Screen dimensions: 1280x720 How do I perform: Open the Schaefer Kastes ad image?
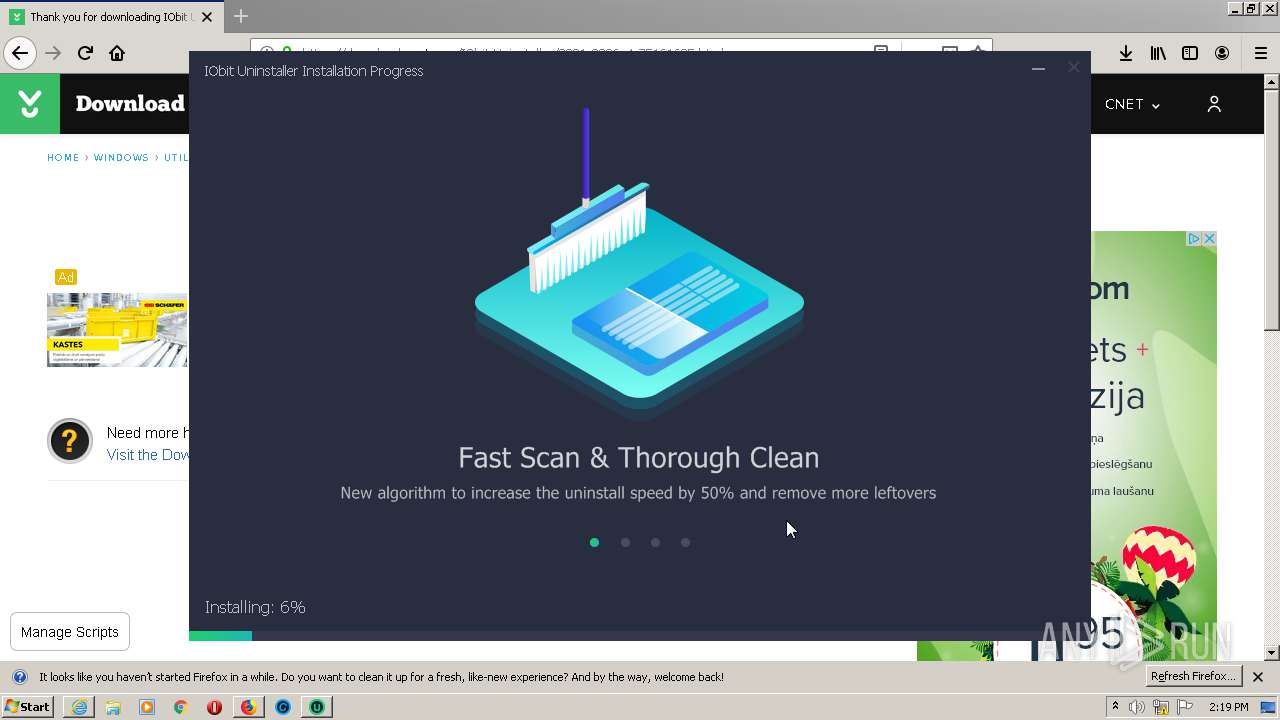click(x=117, y=330)
